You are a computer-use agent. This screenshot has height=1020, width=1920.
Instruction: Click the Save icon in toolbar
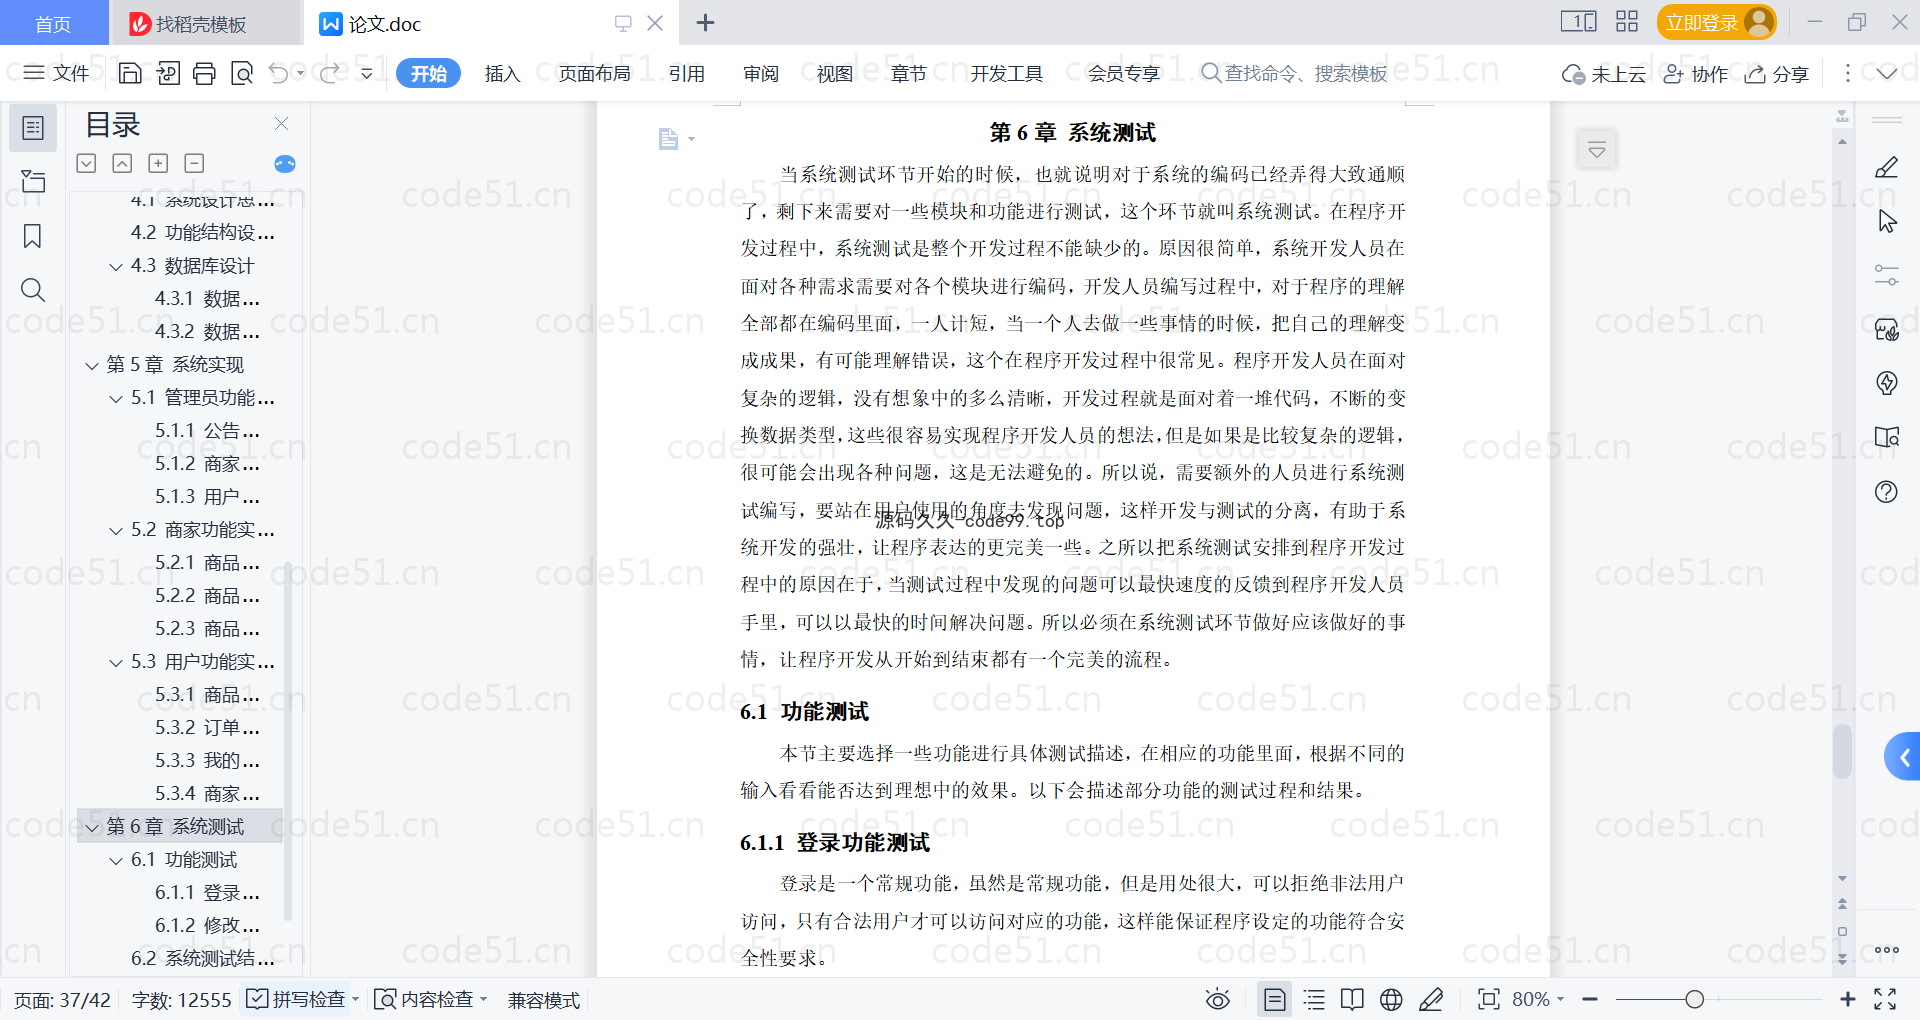tap(130, 73)
